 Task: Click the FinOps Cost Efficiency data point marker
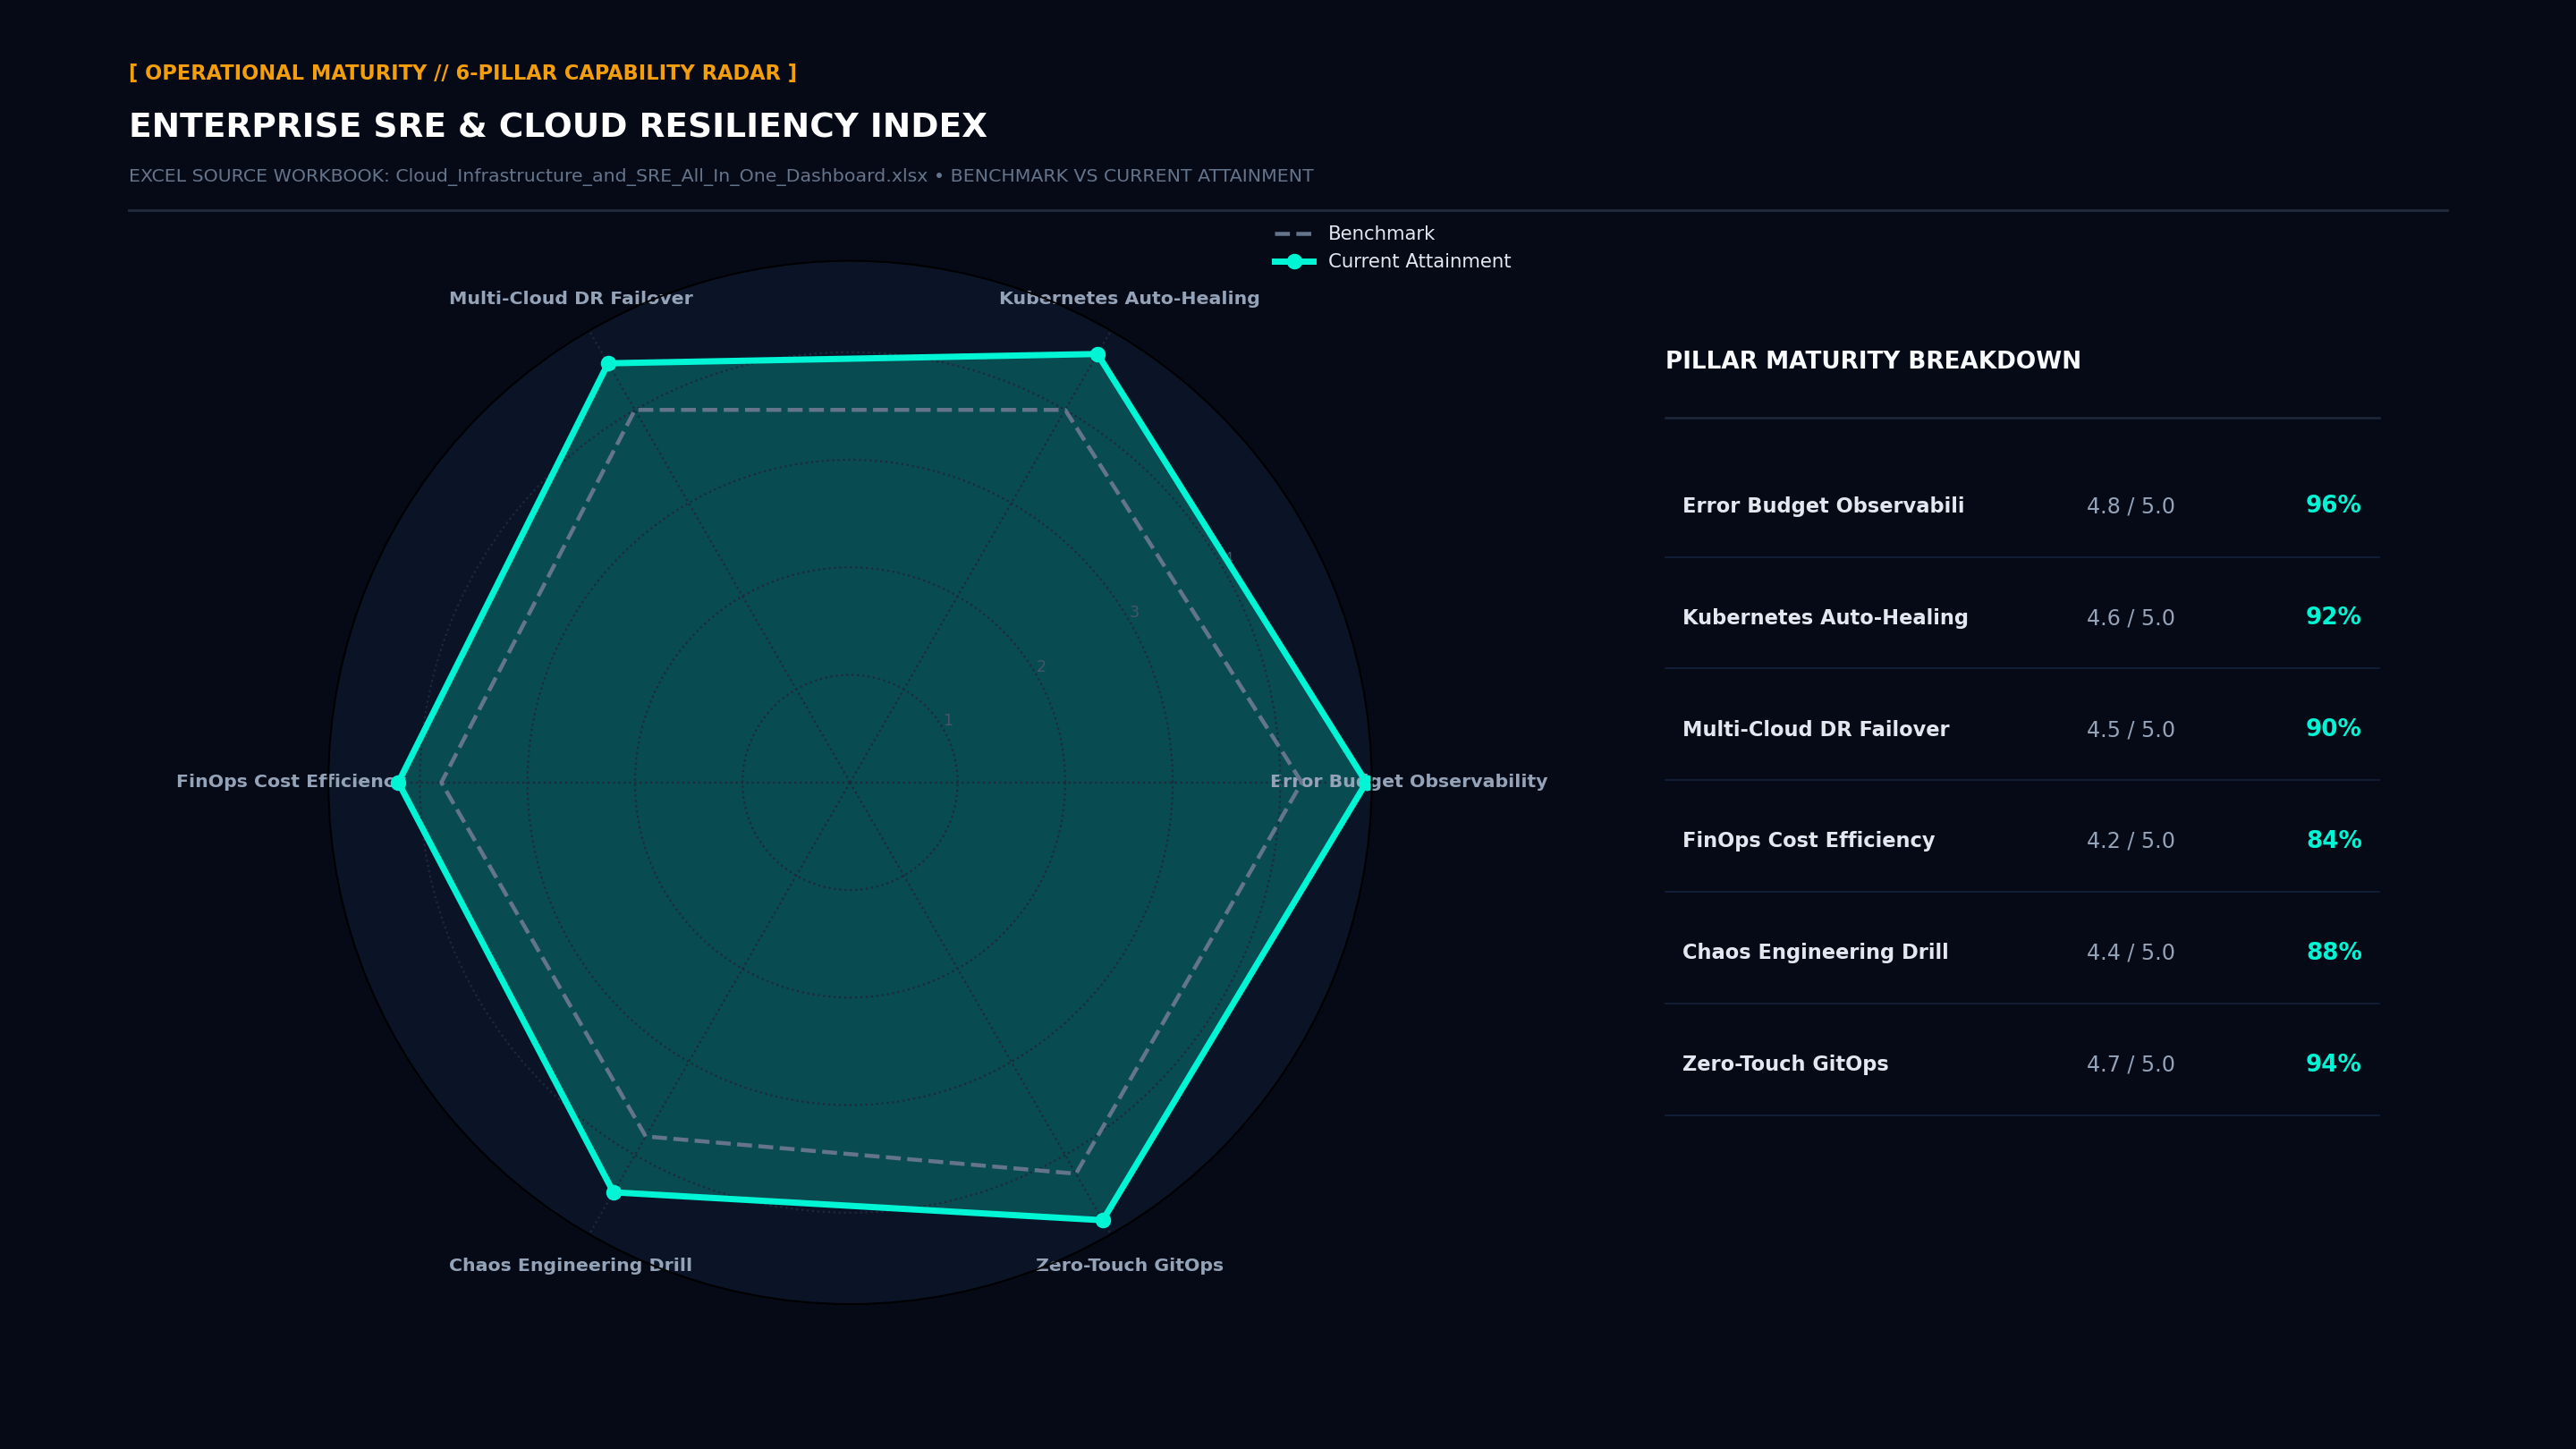tap(398, 782)
